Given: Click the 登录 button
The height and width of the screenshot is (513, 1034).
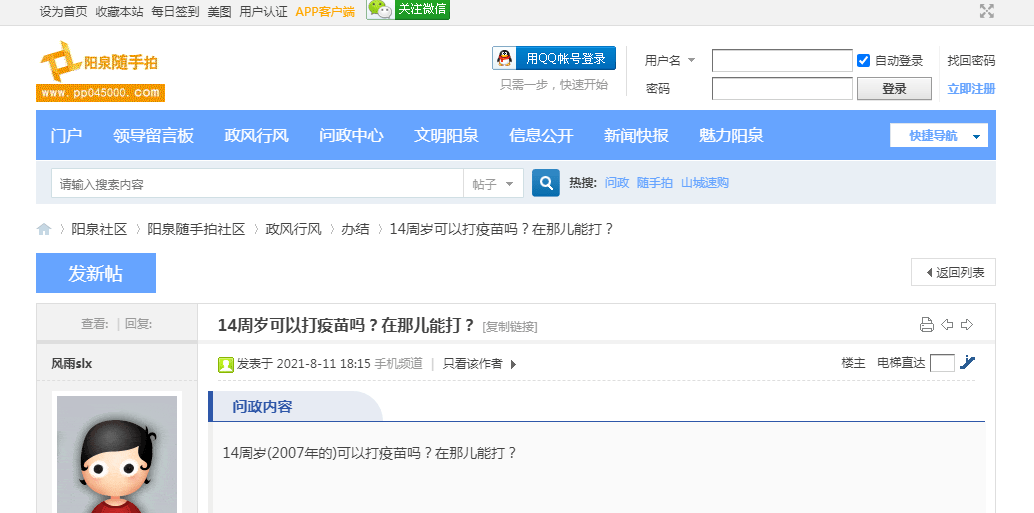Looking at the screenshot, I should point(894,89).
